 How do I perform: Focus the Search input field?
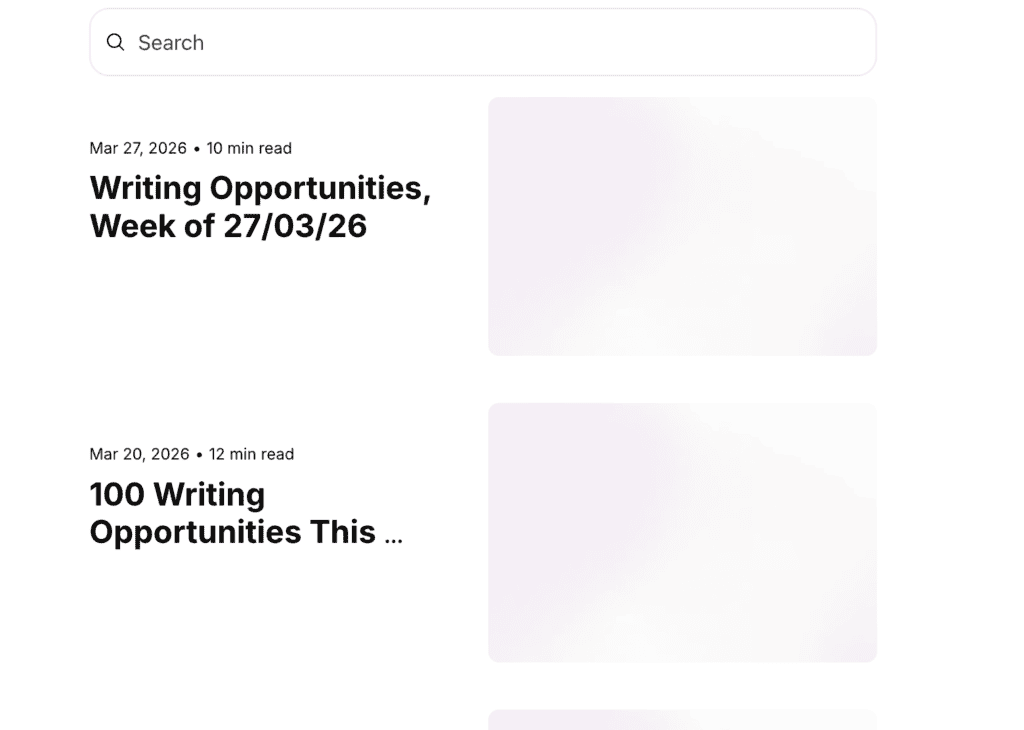point(480,42)
